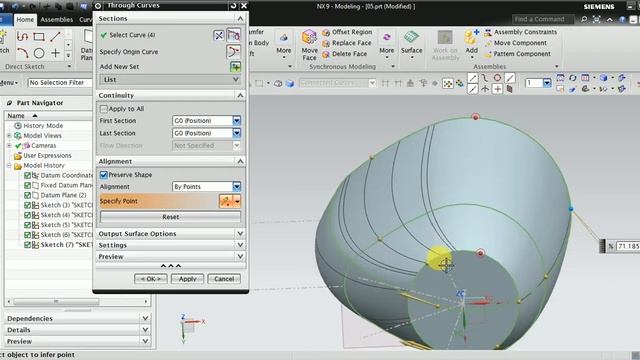Click the Find a Command search field
This screenshot has height=360, width=640.
(x=542, y=19)
